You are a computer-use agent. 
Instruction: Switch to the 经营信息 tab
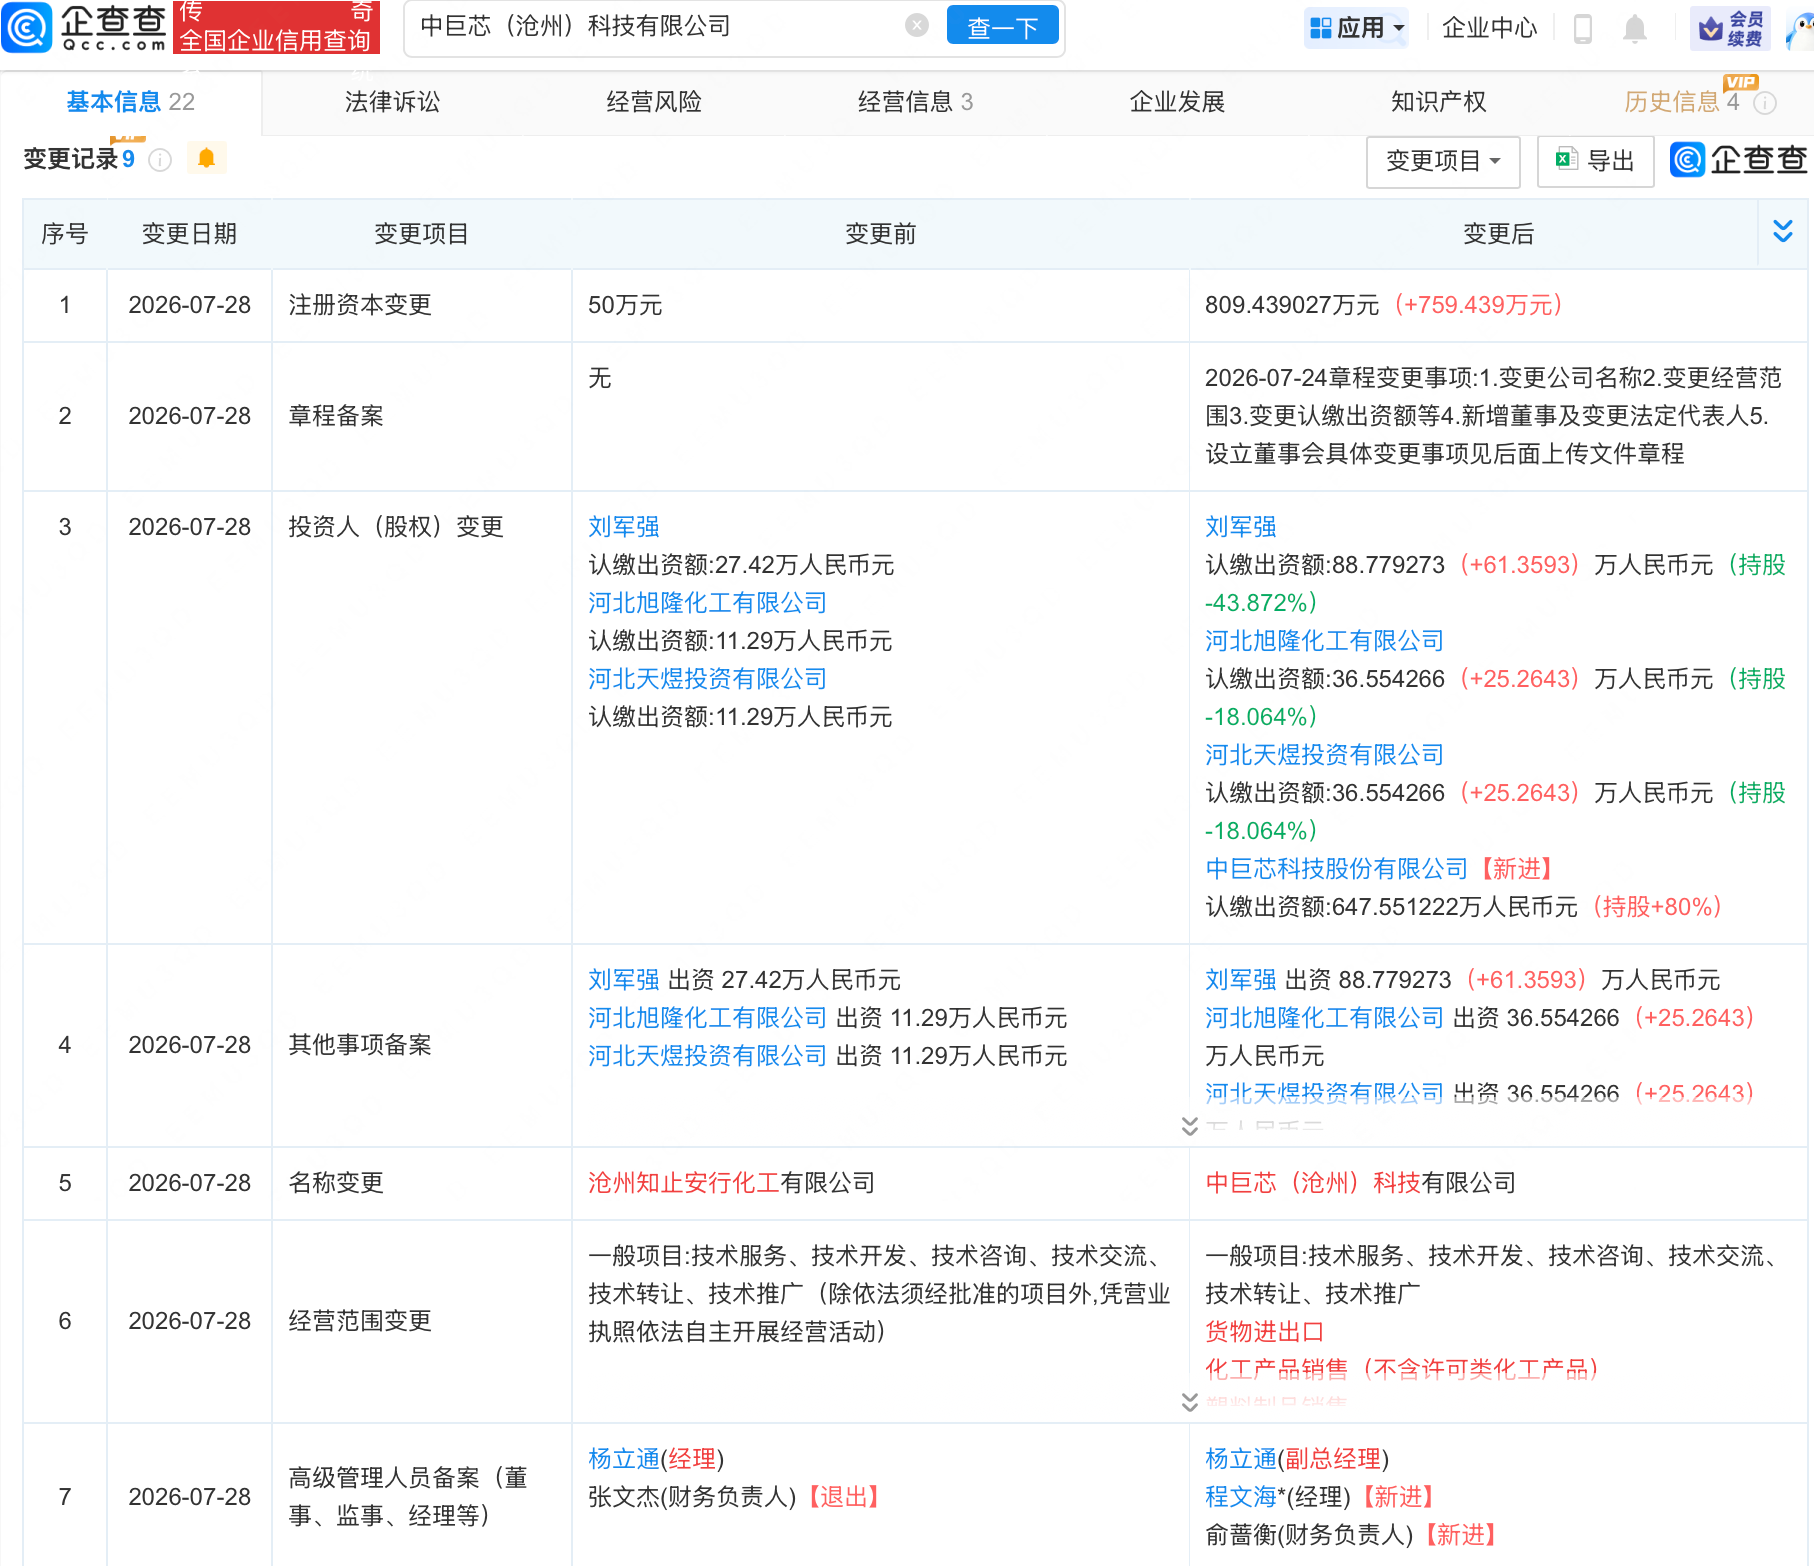pos(915,102)
